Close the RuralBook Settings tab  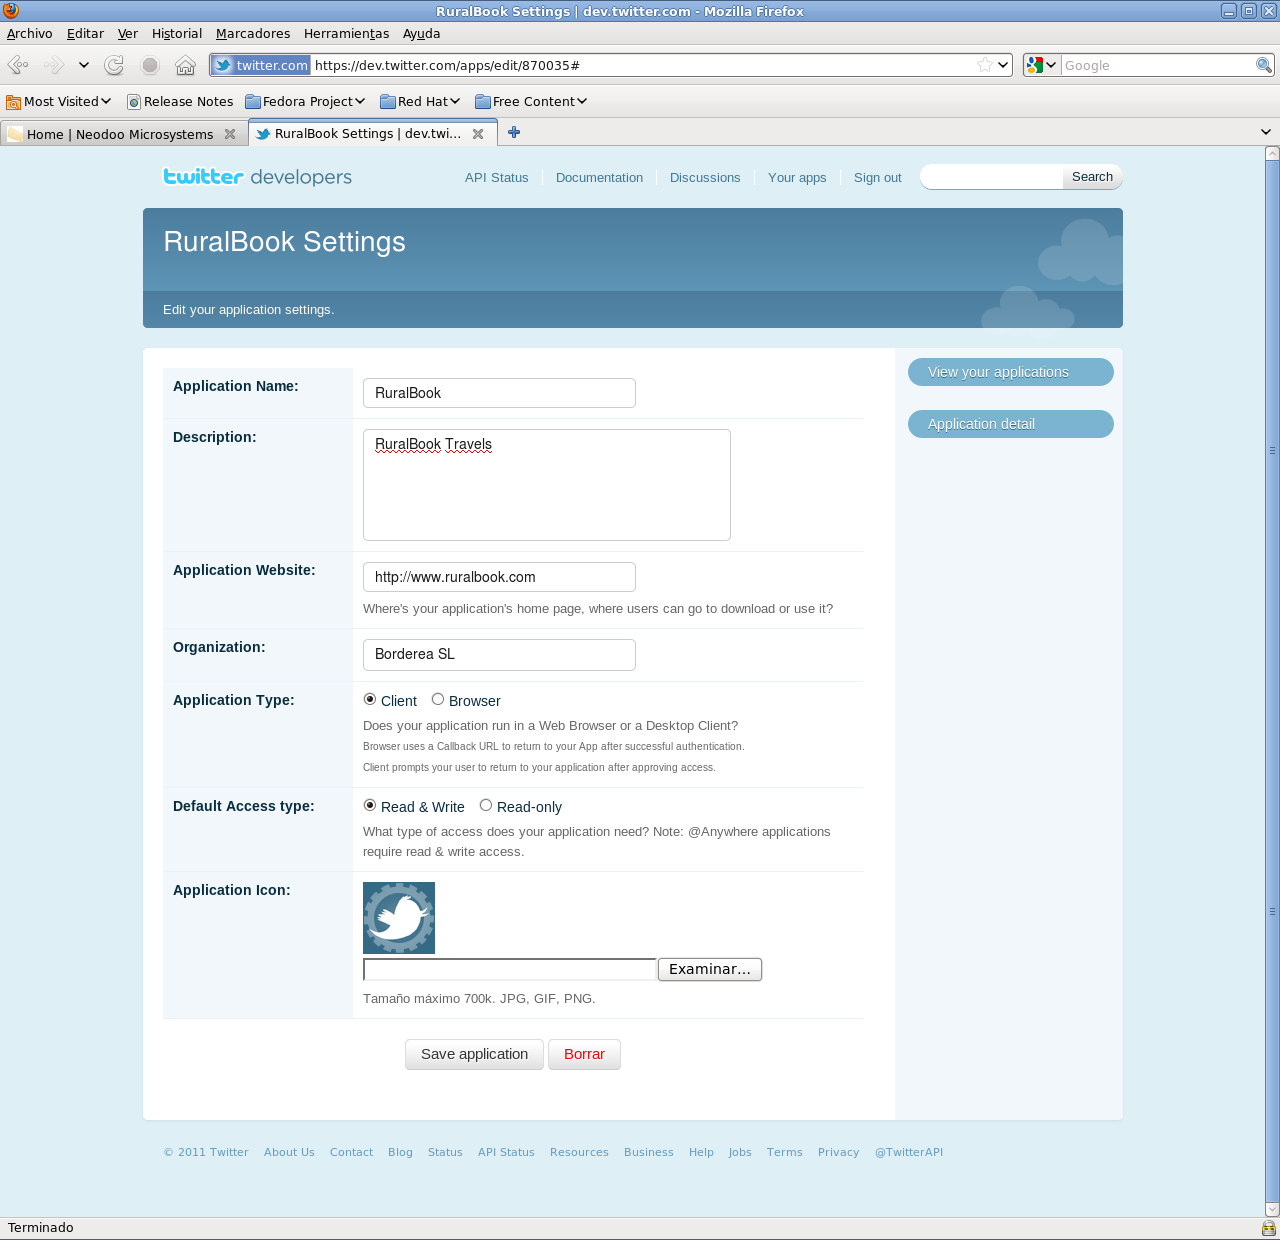478,134
